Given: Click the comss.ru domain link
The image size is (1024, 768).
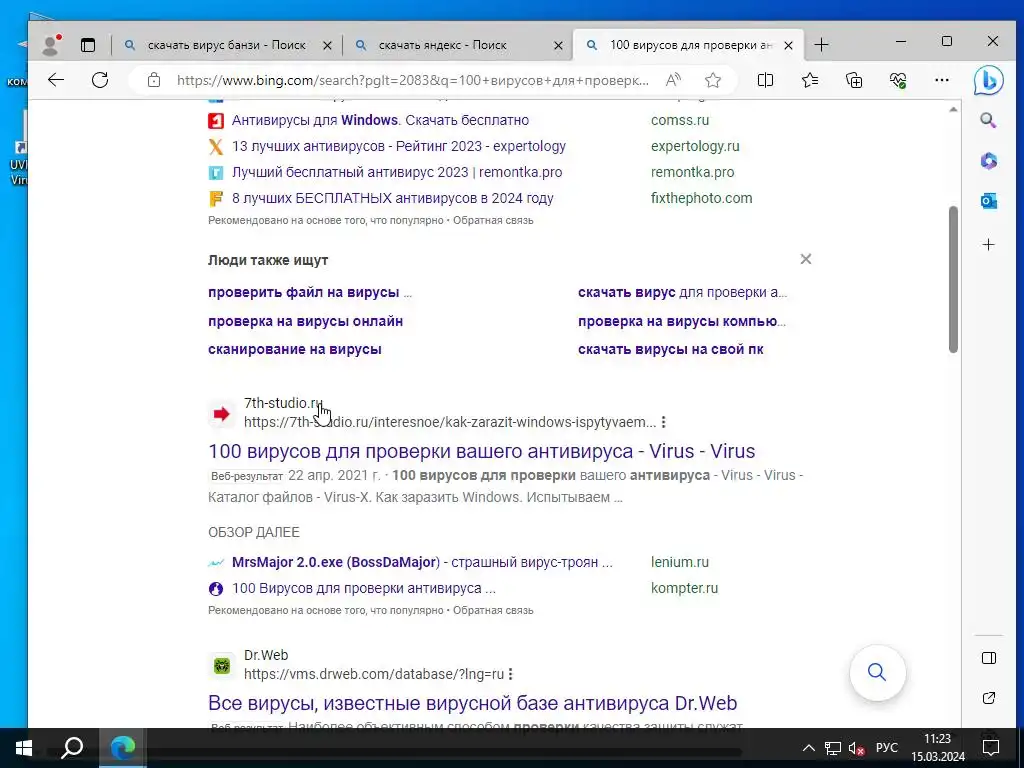Looking at the screenshot, I should (x=680, y=120).
